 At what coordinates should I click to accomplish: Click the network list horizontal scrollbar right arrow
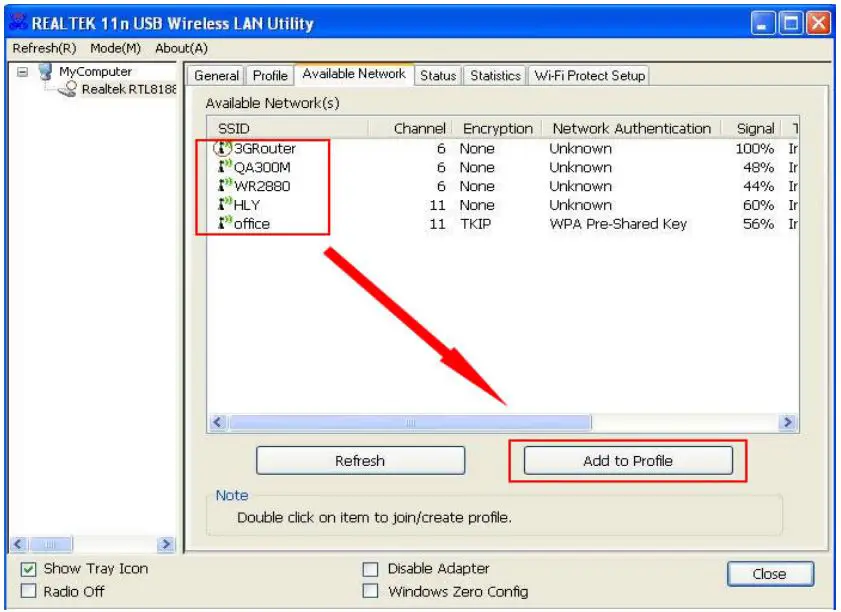tap(788, 423)
